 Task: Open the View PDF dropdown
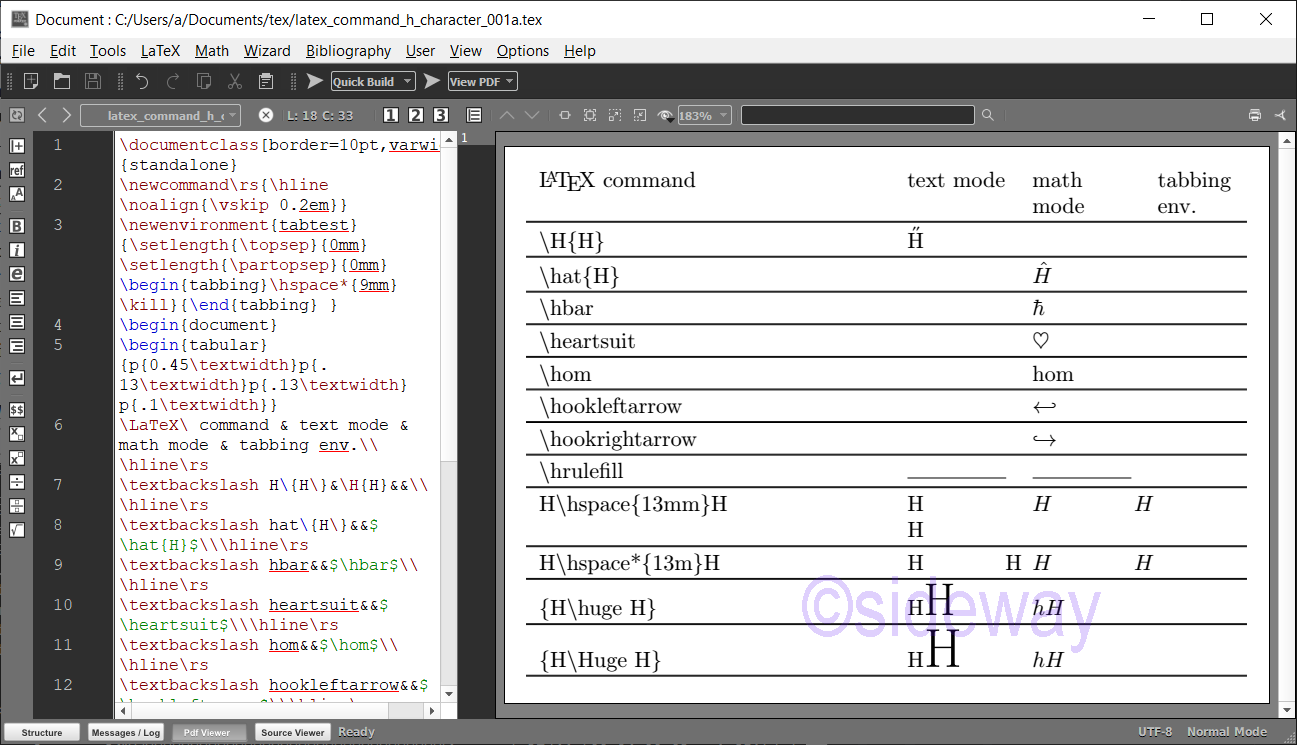(482, 82)
